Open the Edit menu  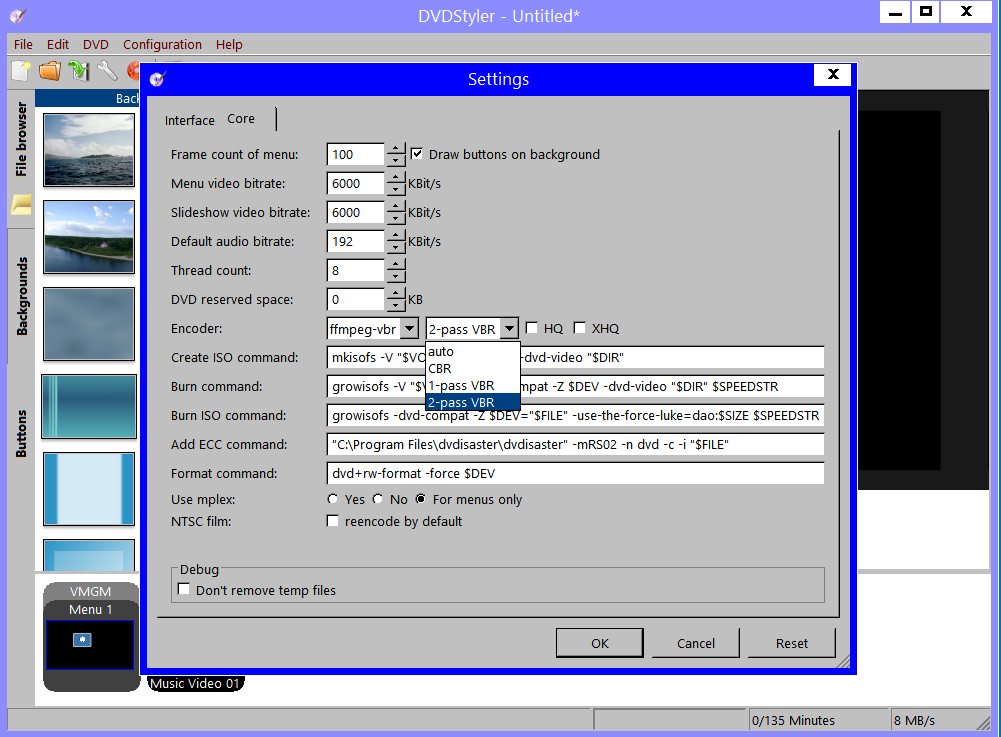pos(57,44)
